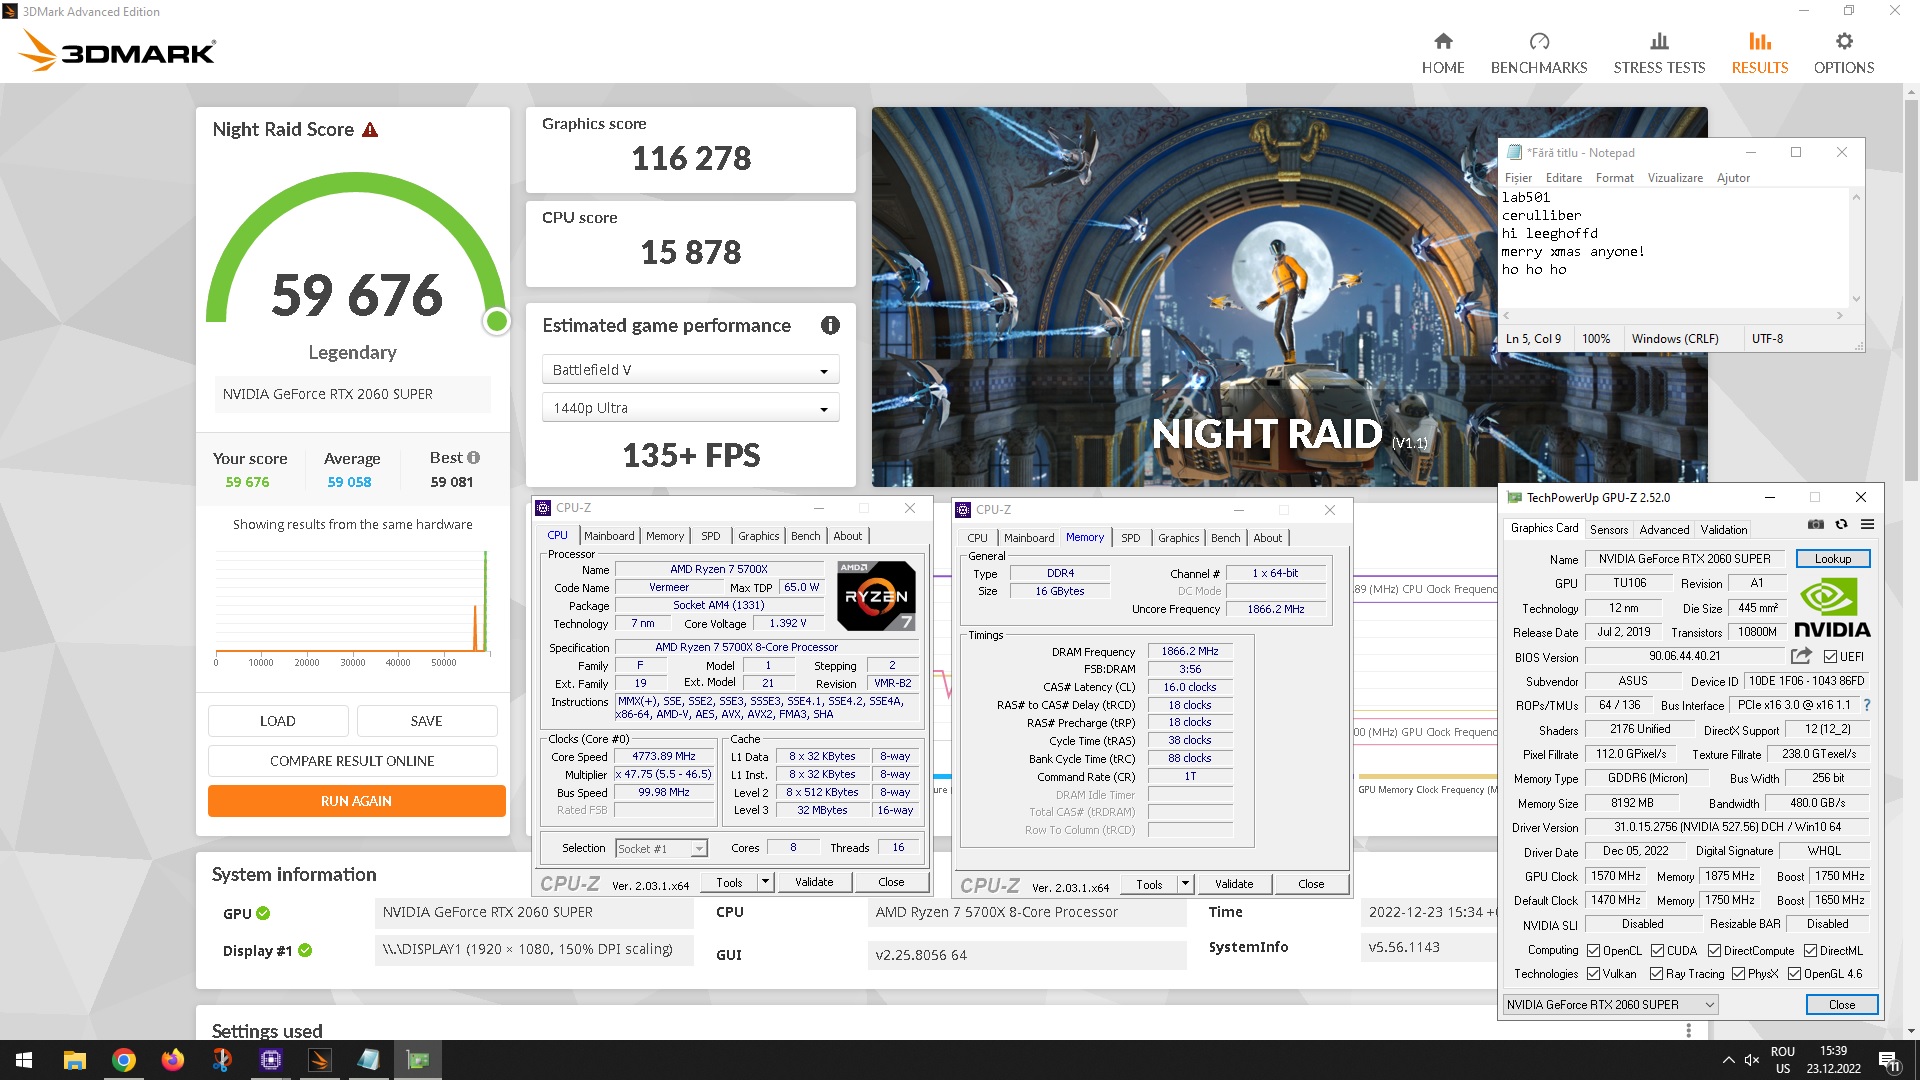Click the Ryzen logo in CPU-Z
Image resolution: width=1920 pixels, height=1080 pixels.
pos(876,596)
